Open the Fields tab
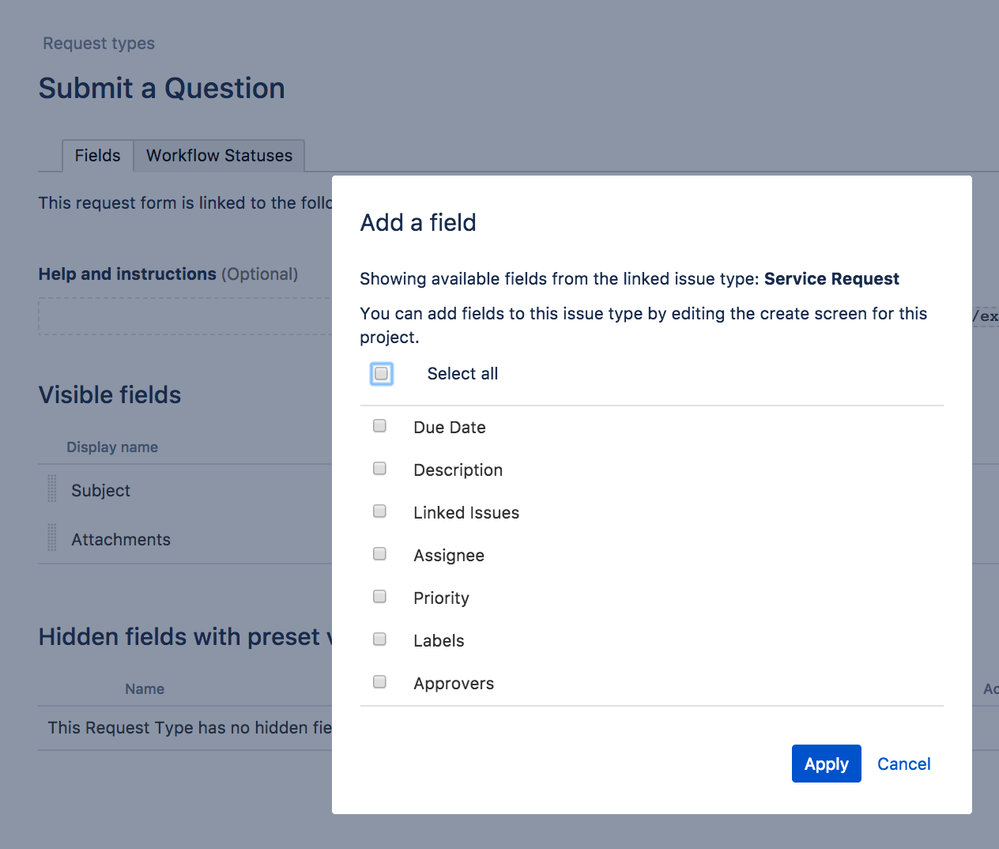The image size is (999, 849). pyautogui.click(x=97, y=155)
